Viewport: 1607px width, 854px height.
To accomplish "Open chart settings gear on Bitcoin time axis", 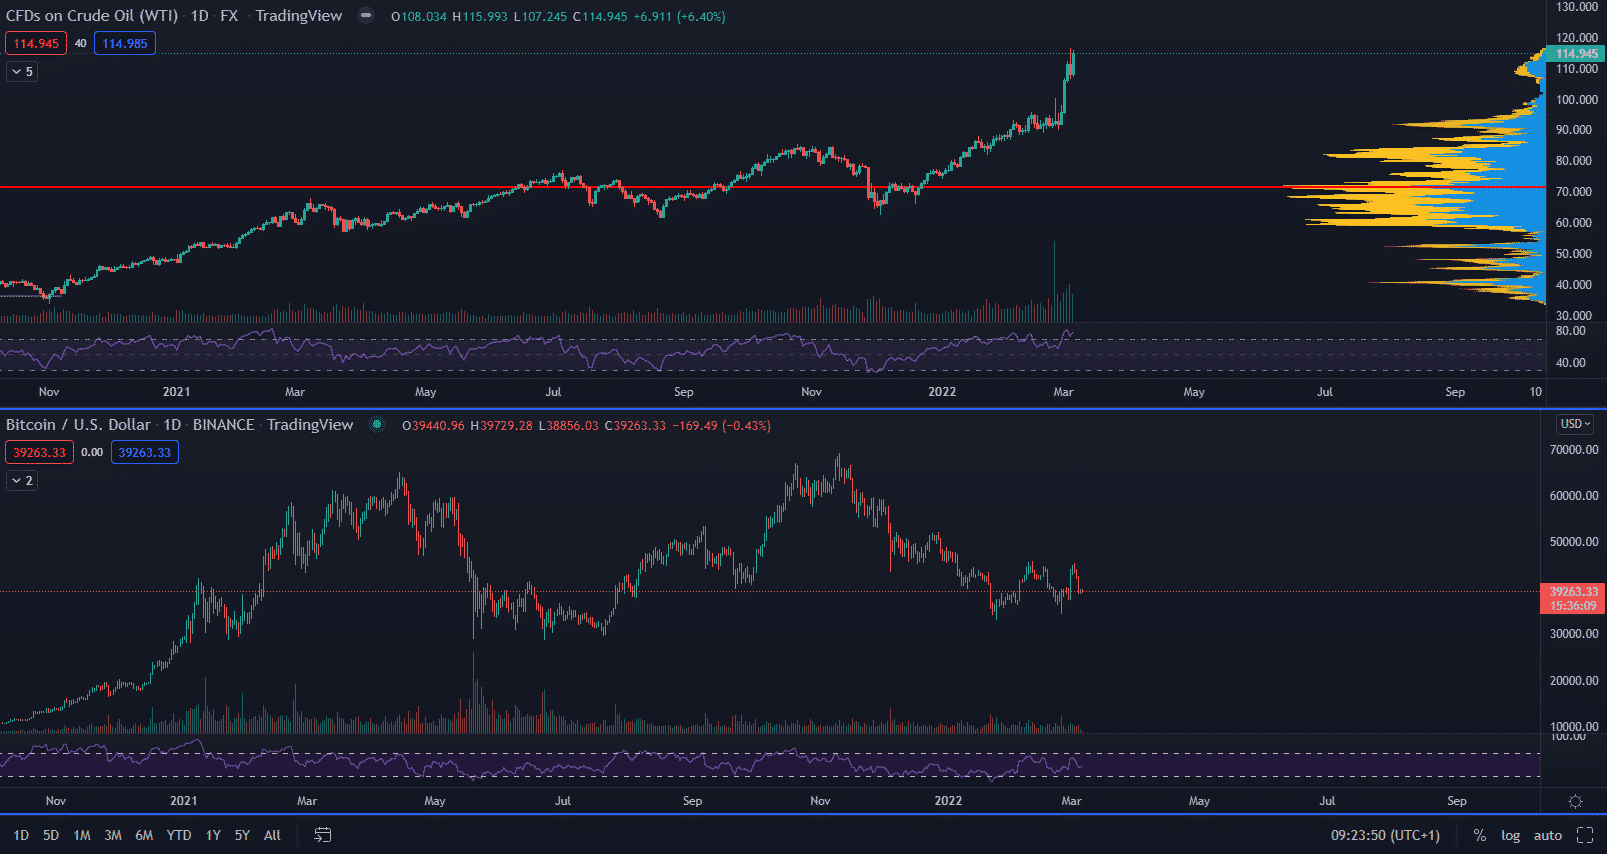I will click(1575, 801).
